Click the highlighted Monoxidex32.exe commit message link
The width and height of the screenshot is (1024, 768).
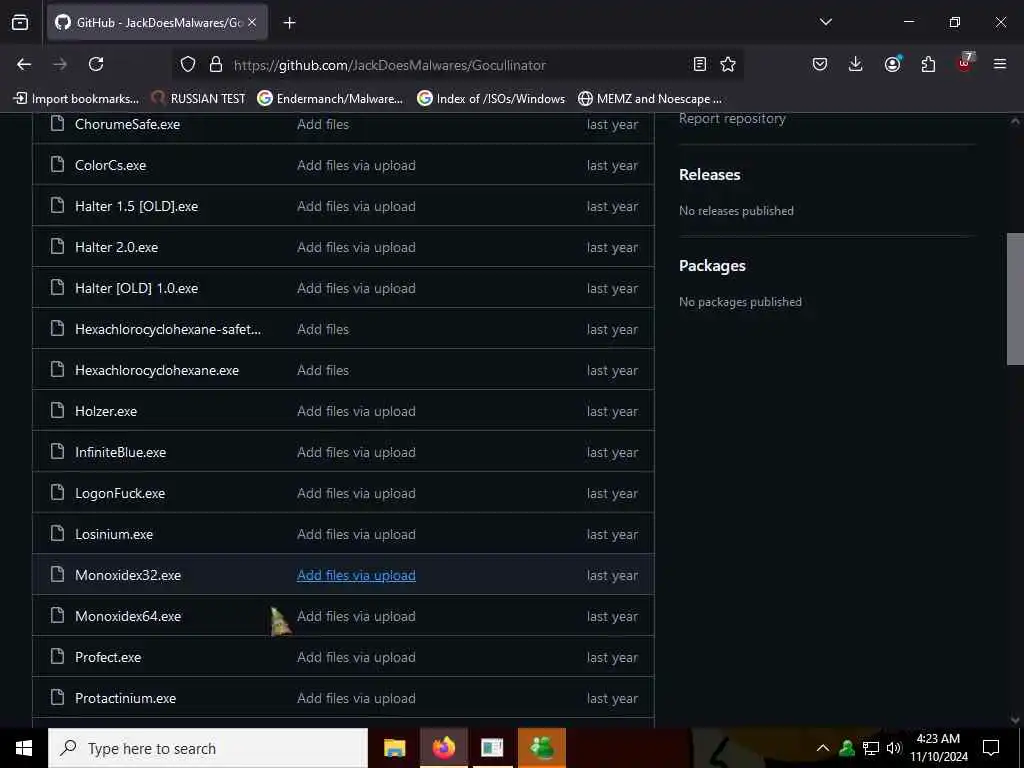click(356, 575)
